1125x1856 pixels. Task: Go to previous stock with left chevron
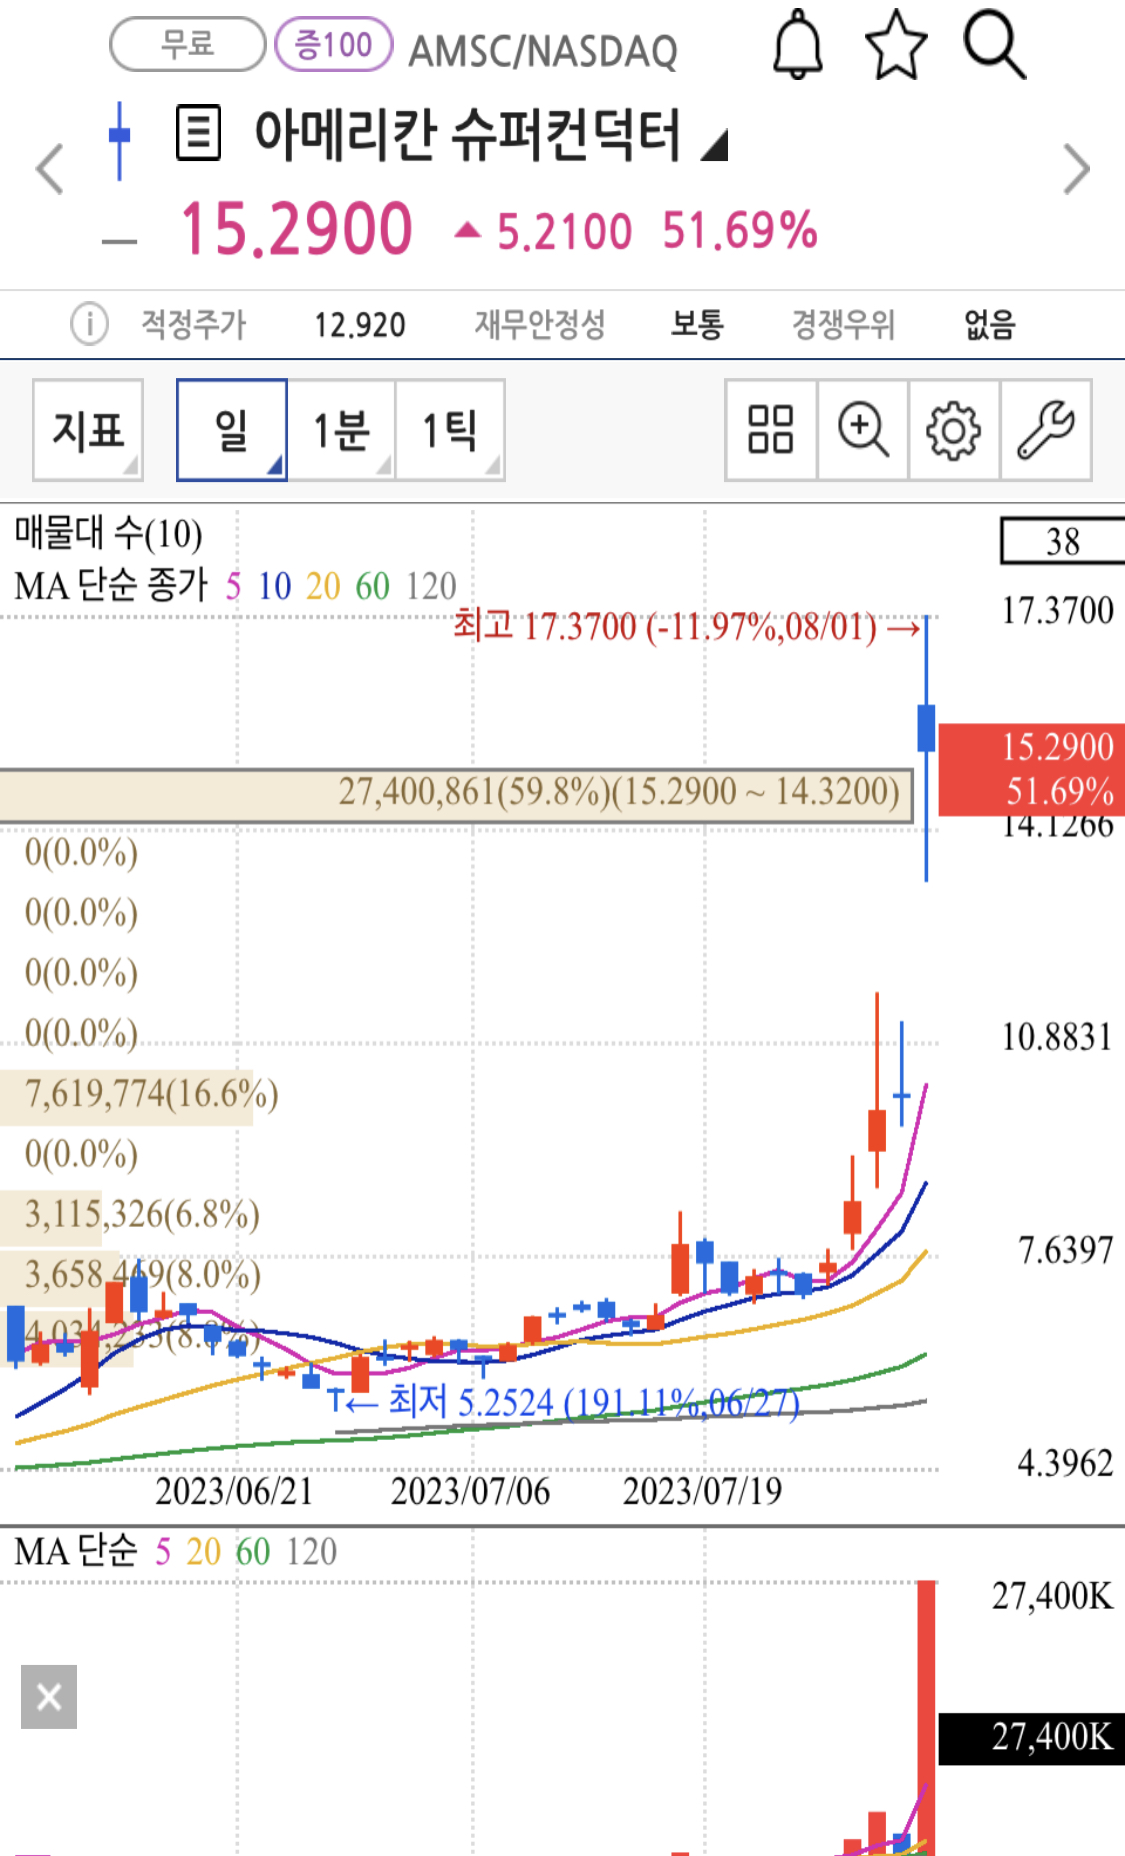[x=49, y=168]
